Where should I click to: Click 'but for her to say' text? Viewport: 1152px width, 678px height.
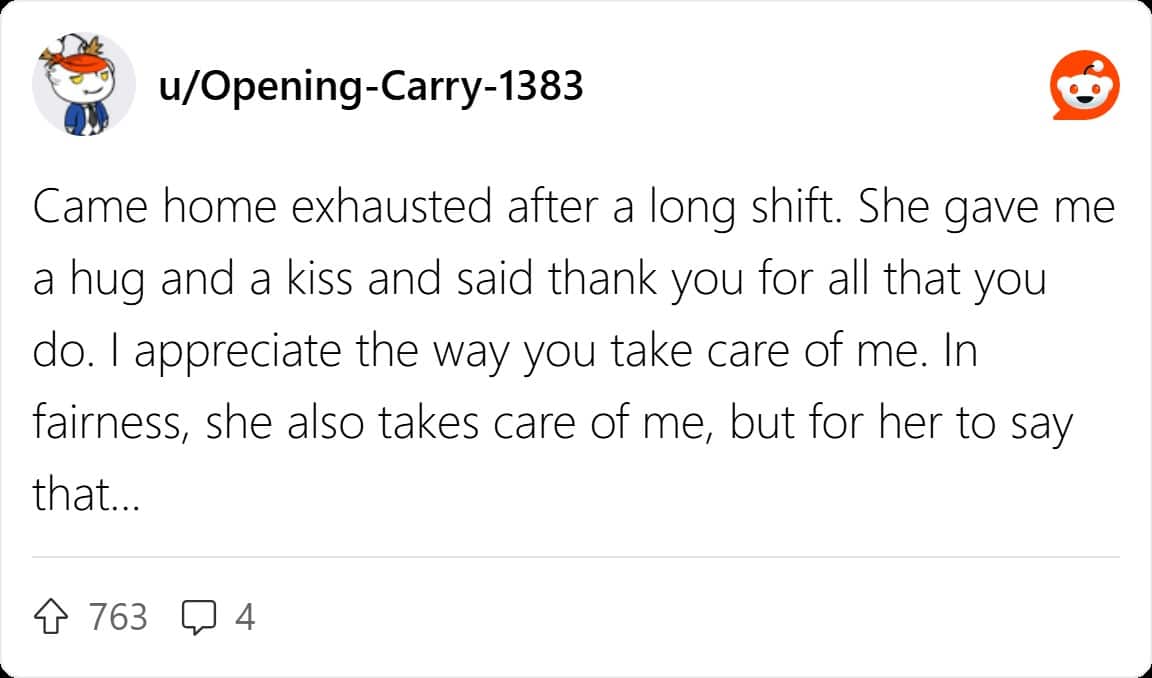click(901, 425)
